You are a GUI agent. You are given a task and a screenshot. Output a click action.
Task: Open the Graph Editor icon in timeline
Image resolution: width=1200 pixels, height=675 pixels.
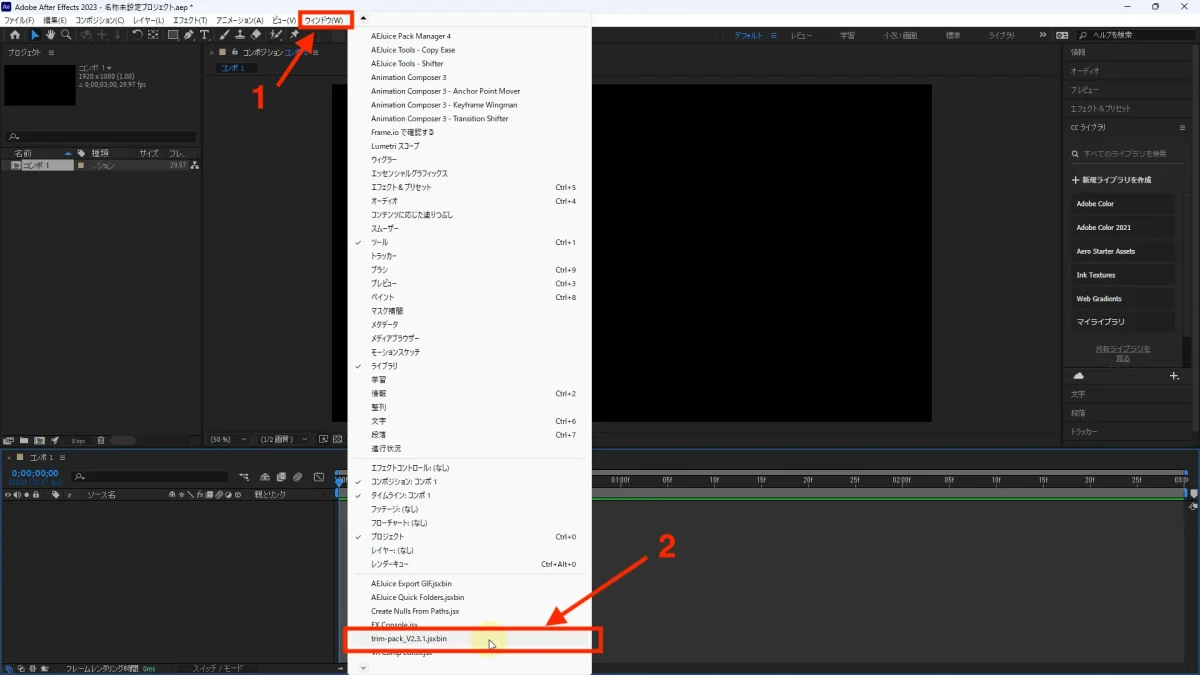click(318, 477)
